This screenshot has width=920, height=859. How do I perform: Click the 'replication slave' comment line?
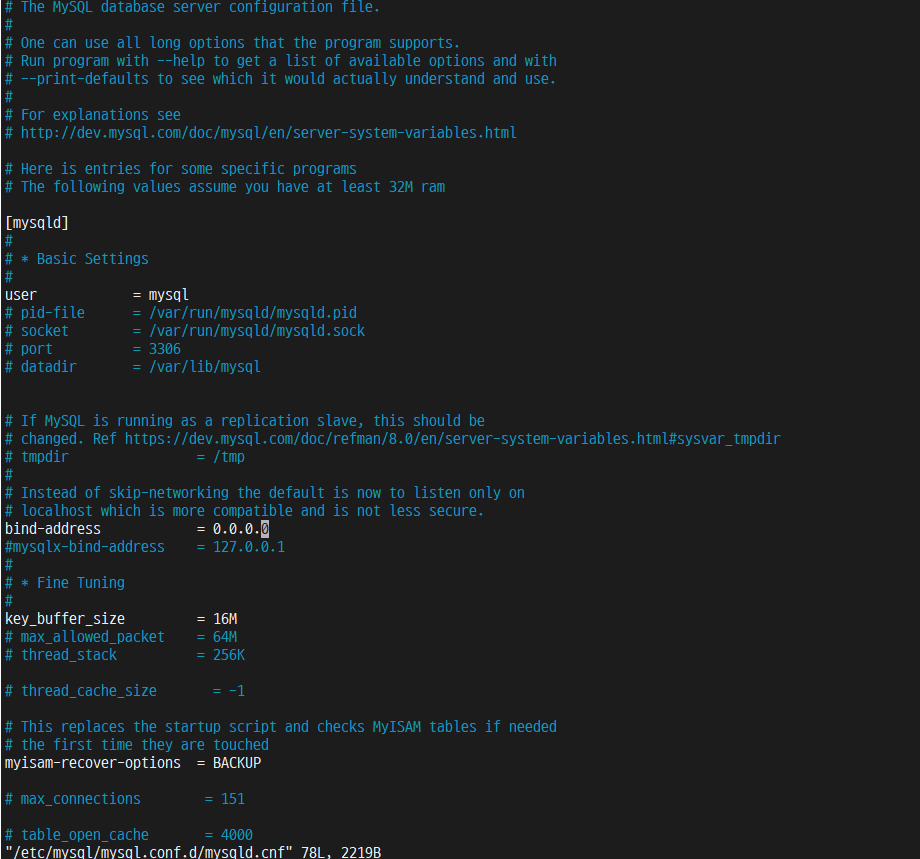(x=245, y=421)
